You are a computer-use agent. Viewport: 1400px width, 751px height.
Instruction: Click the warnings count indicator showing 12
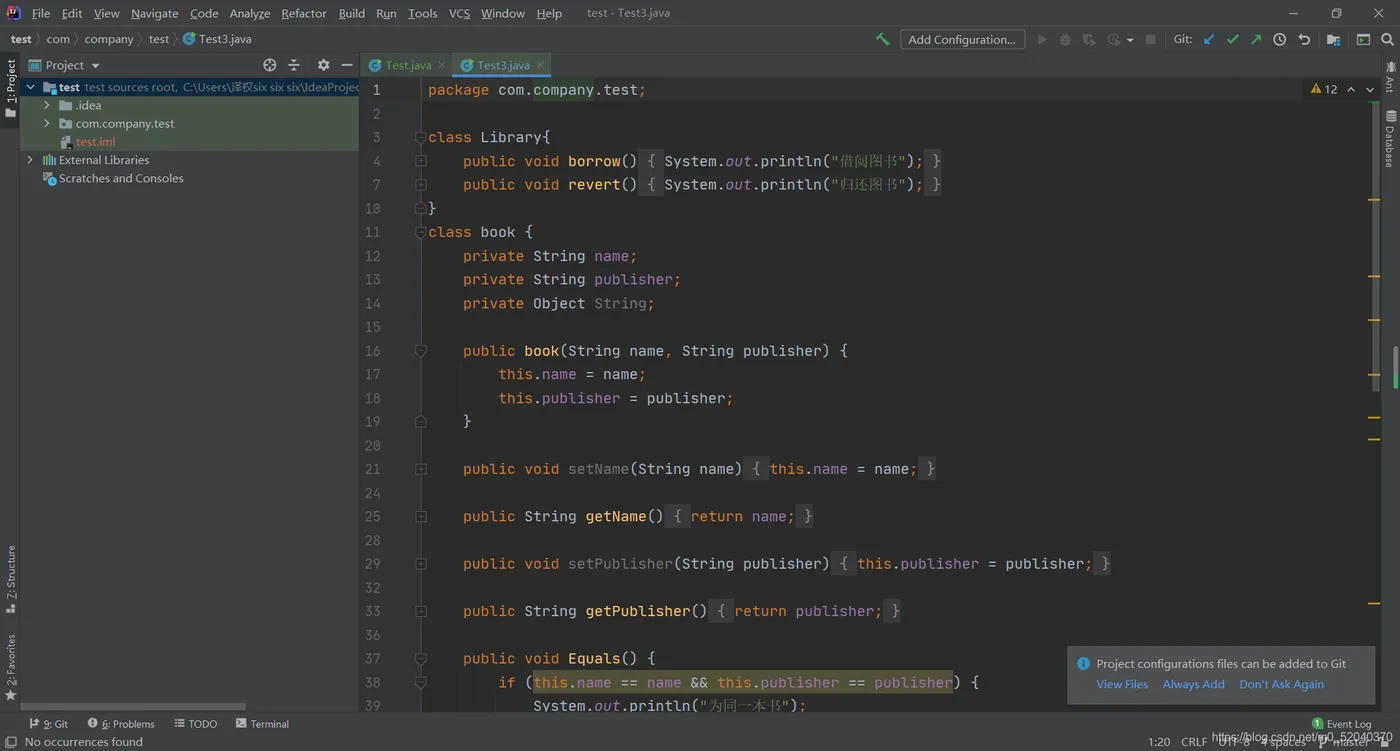pyautogui.click(x=1324, y=89)
